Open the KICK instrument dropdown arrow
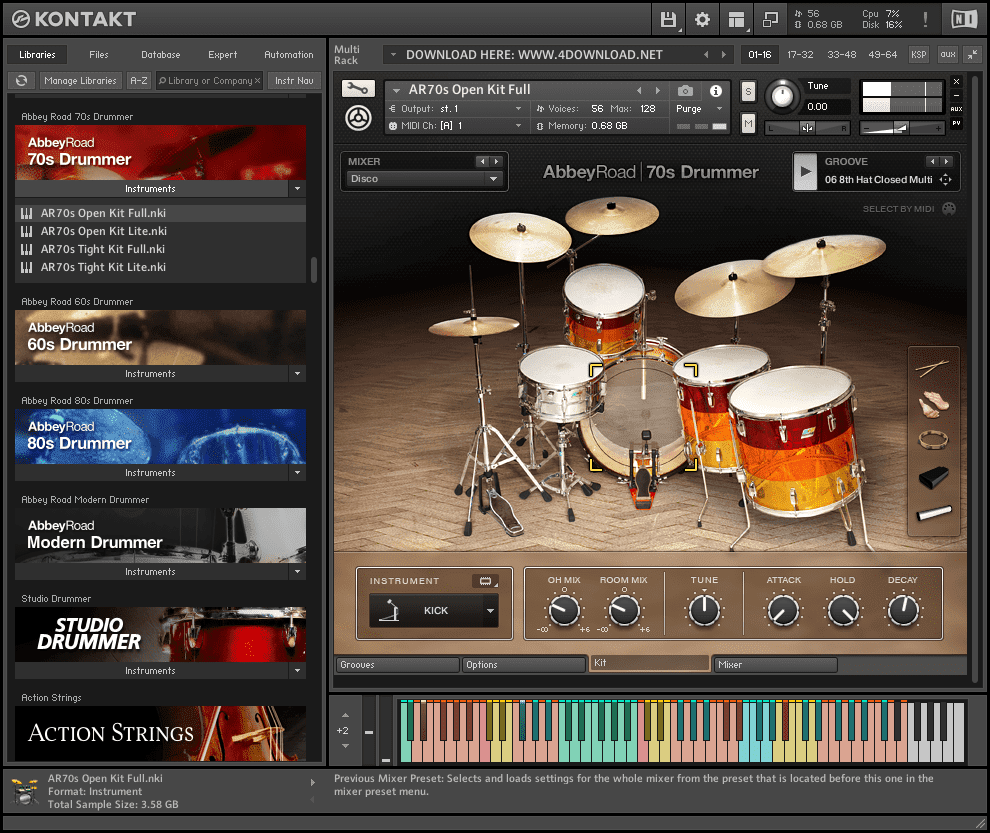990x833 pixels. coord(490,611)
